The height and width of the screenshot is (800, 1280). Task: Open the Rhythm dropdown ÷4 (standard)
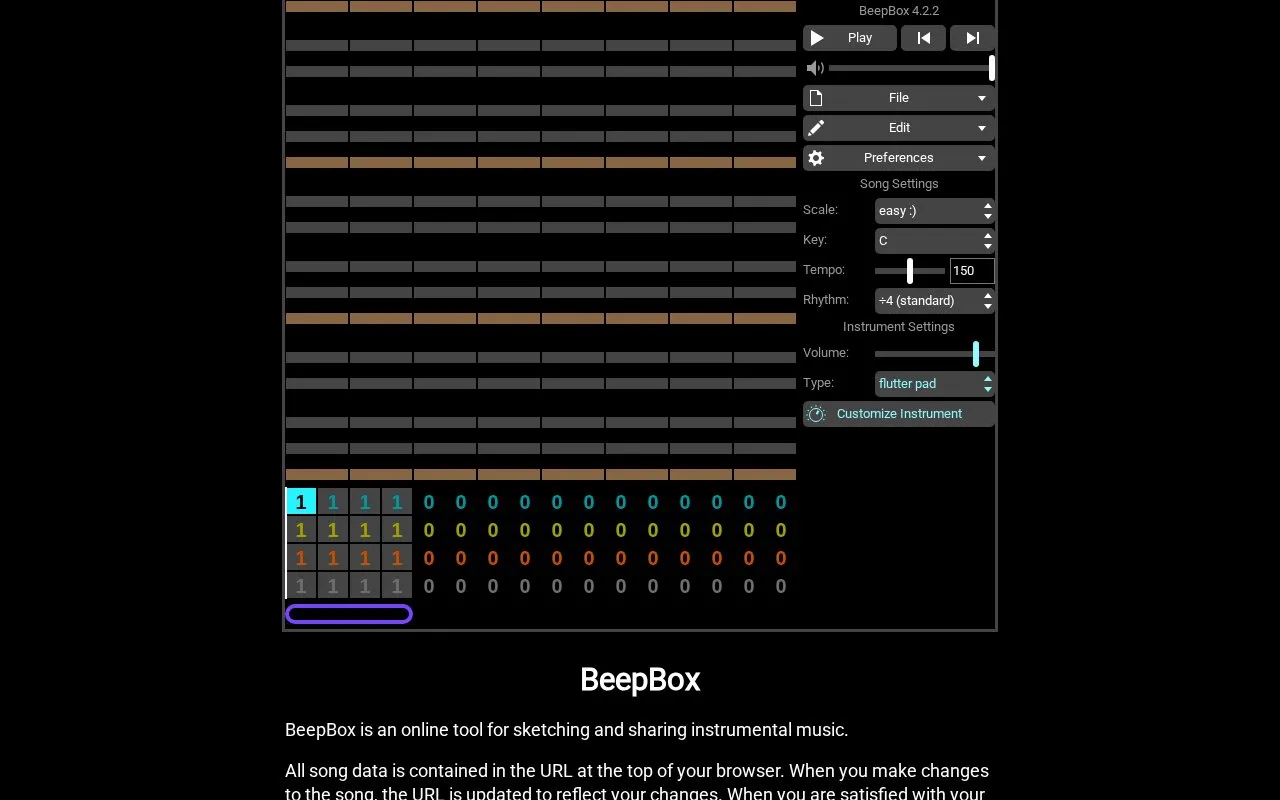pyautogui.click(x=935, y=301)
